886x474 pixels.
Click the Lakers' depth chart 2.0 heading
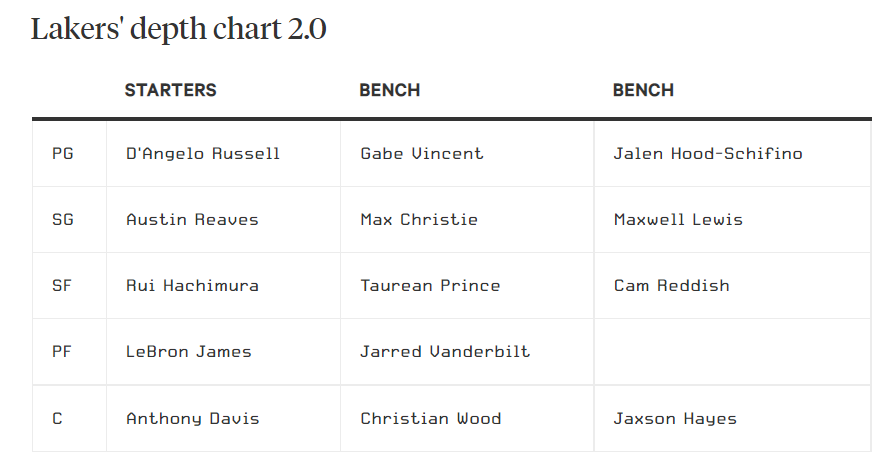(178, 29)
